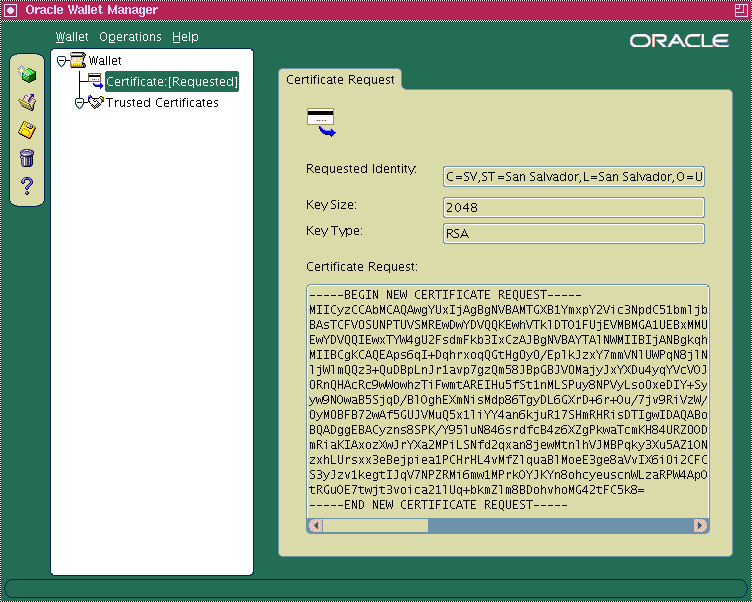Click the horizontal scrollbar right arrow
This screenshot has width=752, height=602.
701,525
